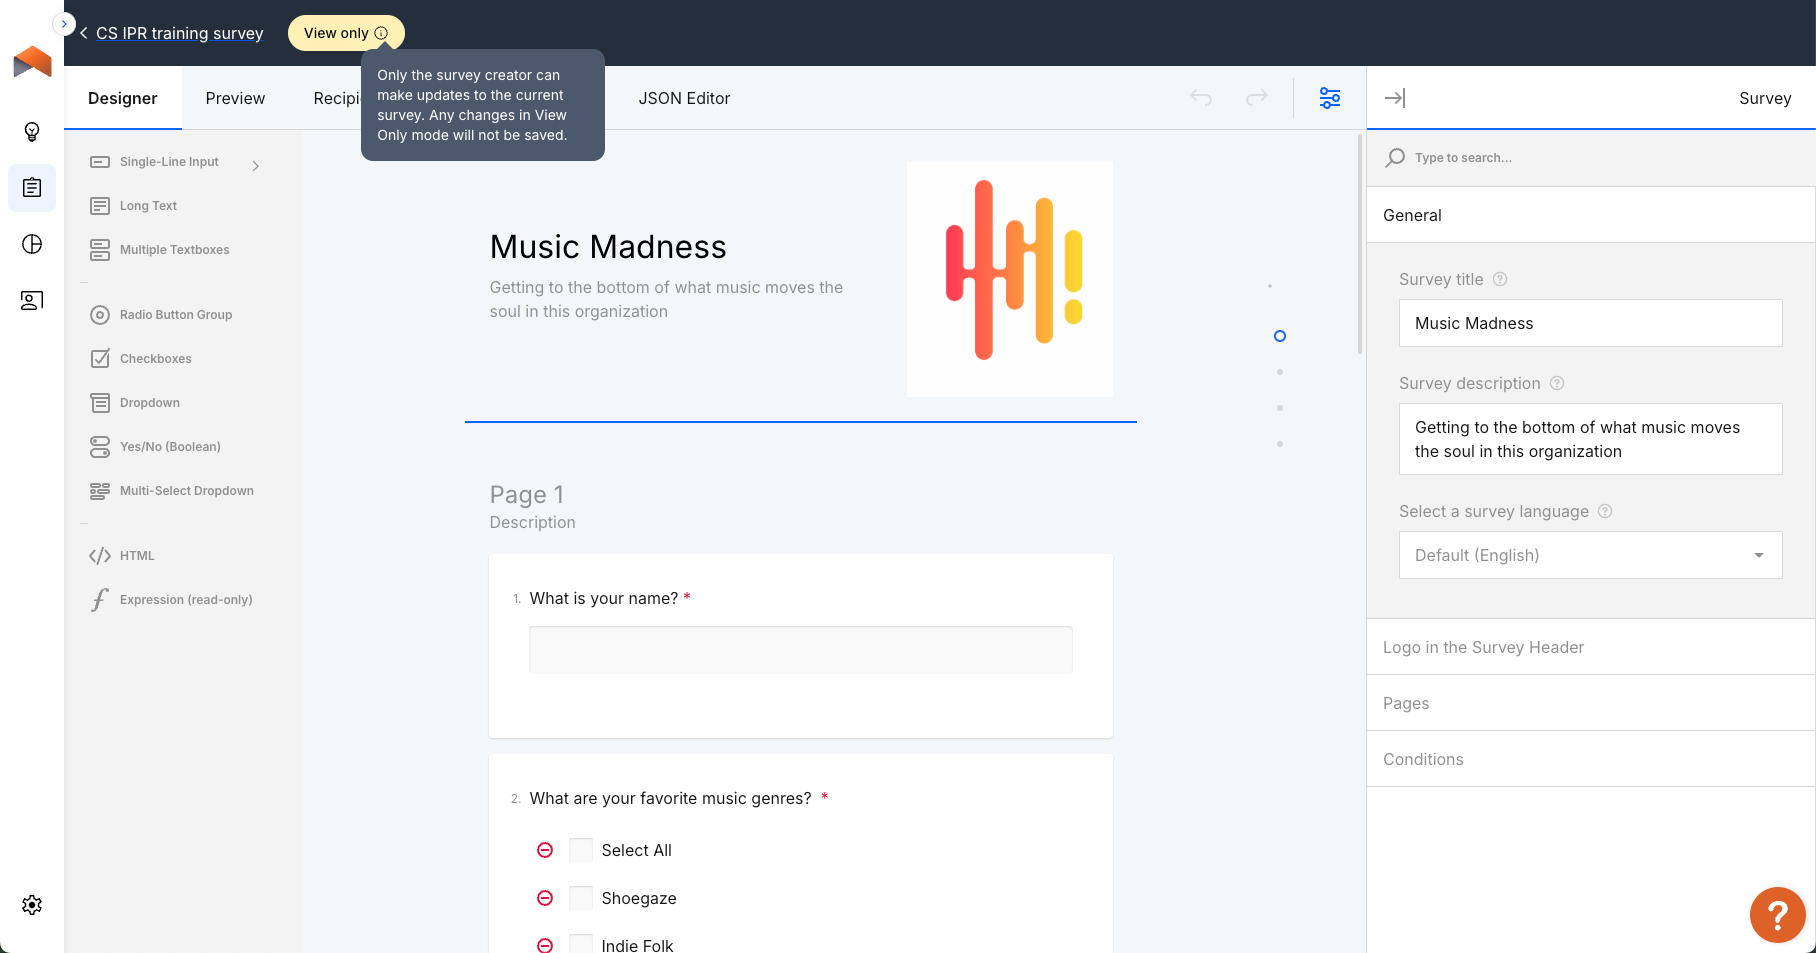This screenshot has height=953, width=1816.
Task: Tick the Indie Folk checkbox
Action: (x=581, y=944)
